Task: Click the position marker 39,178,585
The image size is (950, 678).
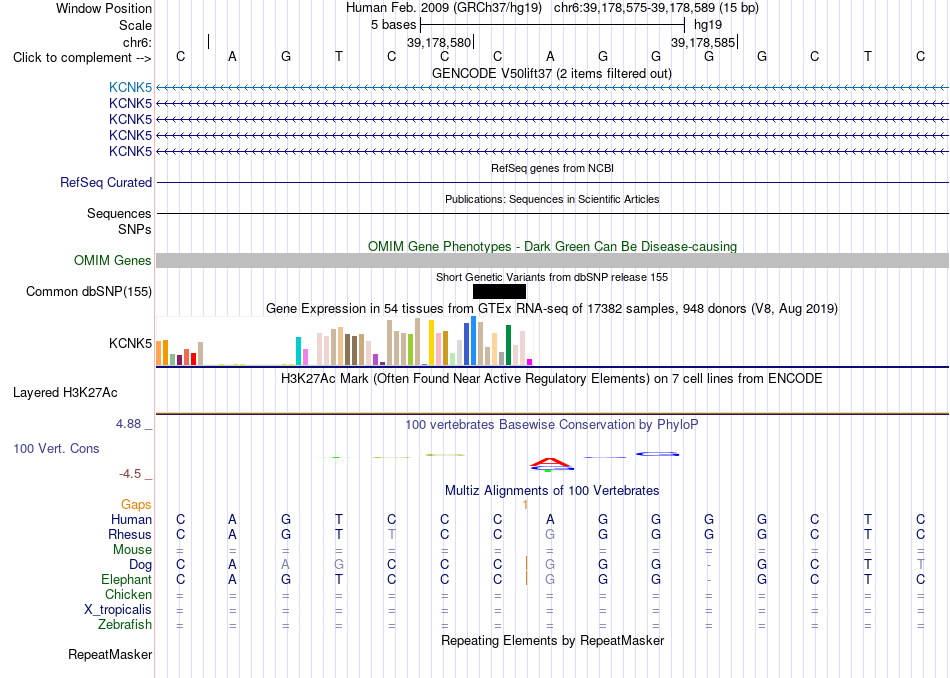Action: point(703,42)
